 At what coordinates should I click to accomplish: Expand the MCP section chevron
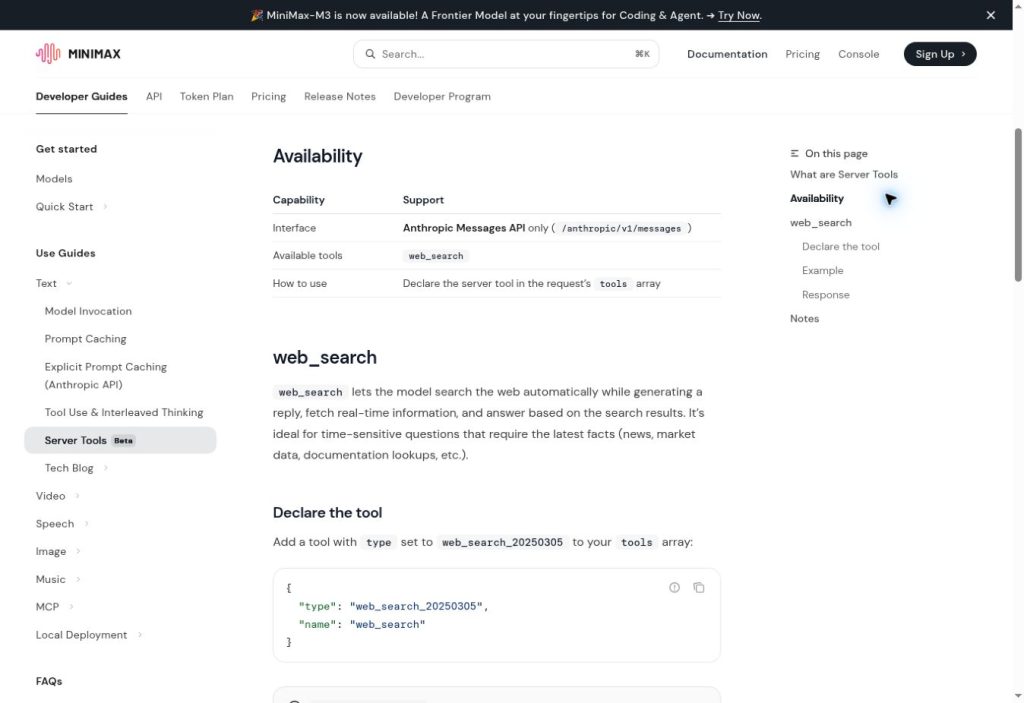click(x=71, y=607)
